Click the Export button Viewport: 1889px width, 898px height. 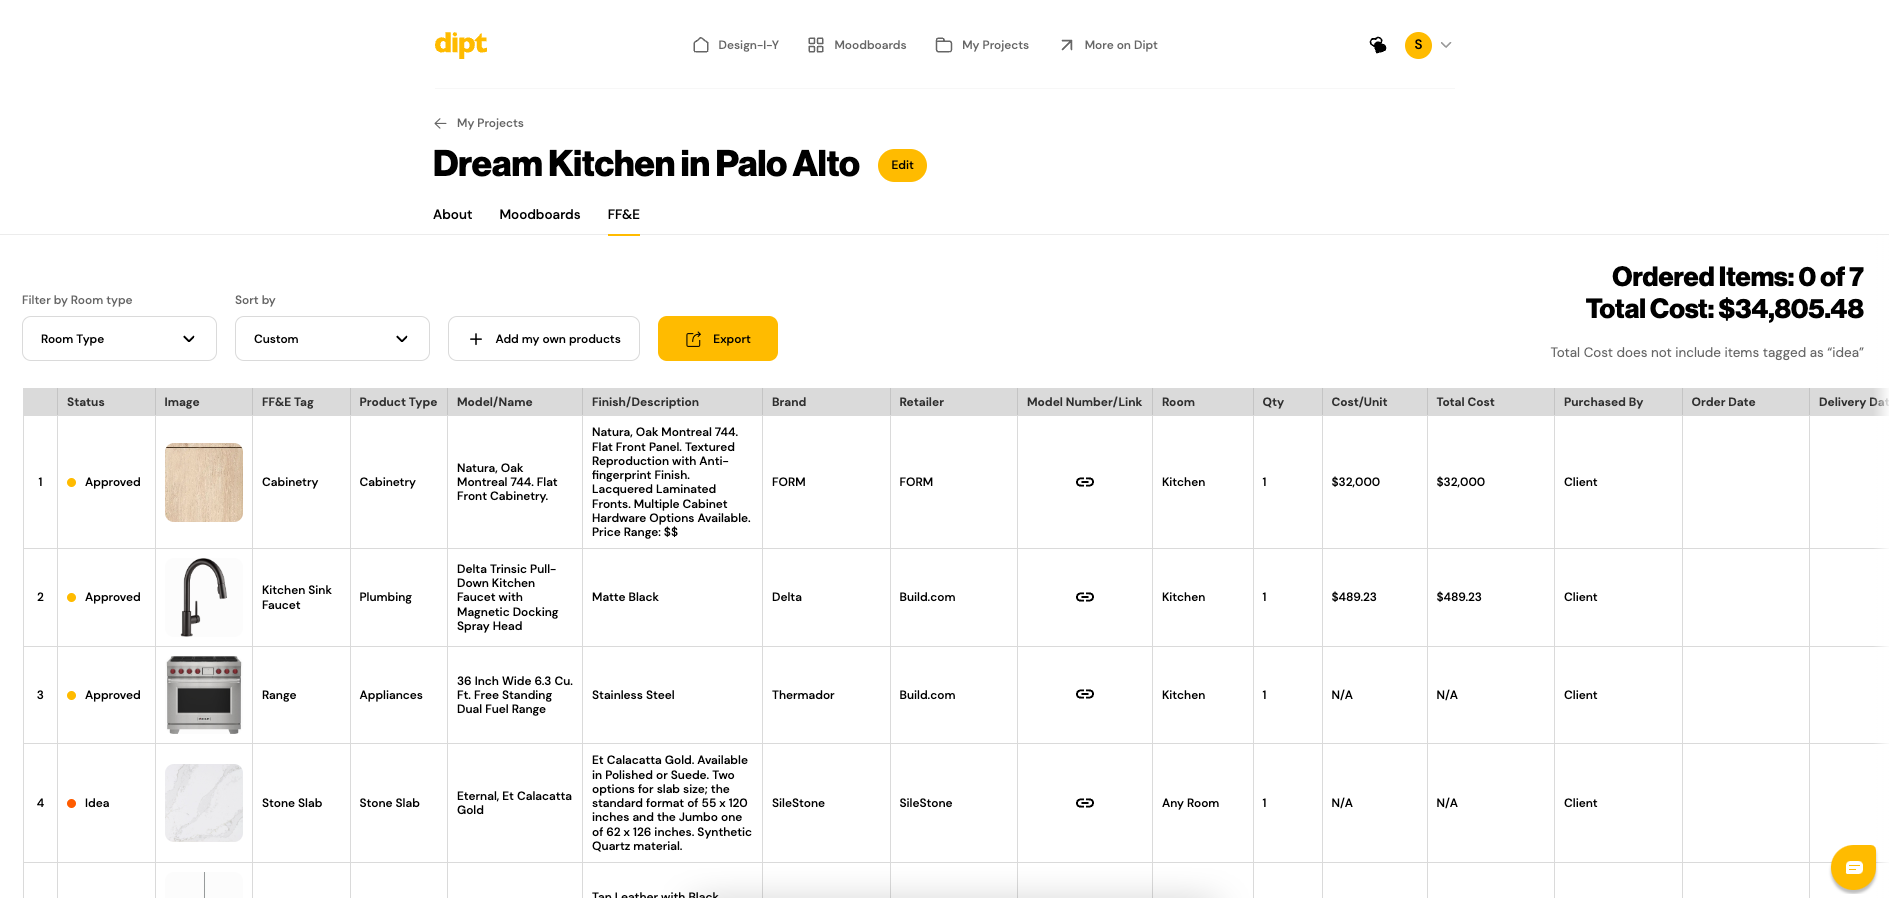point(718,339)
